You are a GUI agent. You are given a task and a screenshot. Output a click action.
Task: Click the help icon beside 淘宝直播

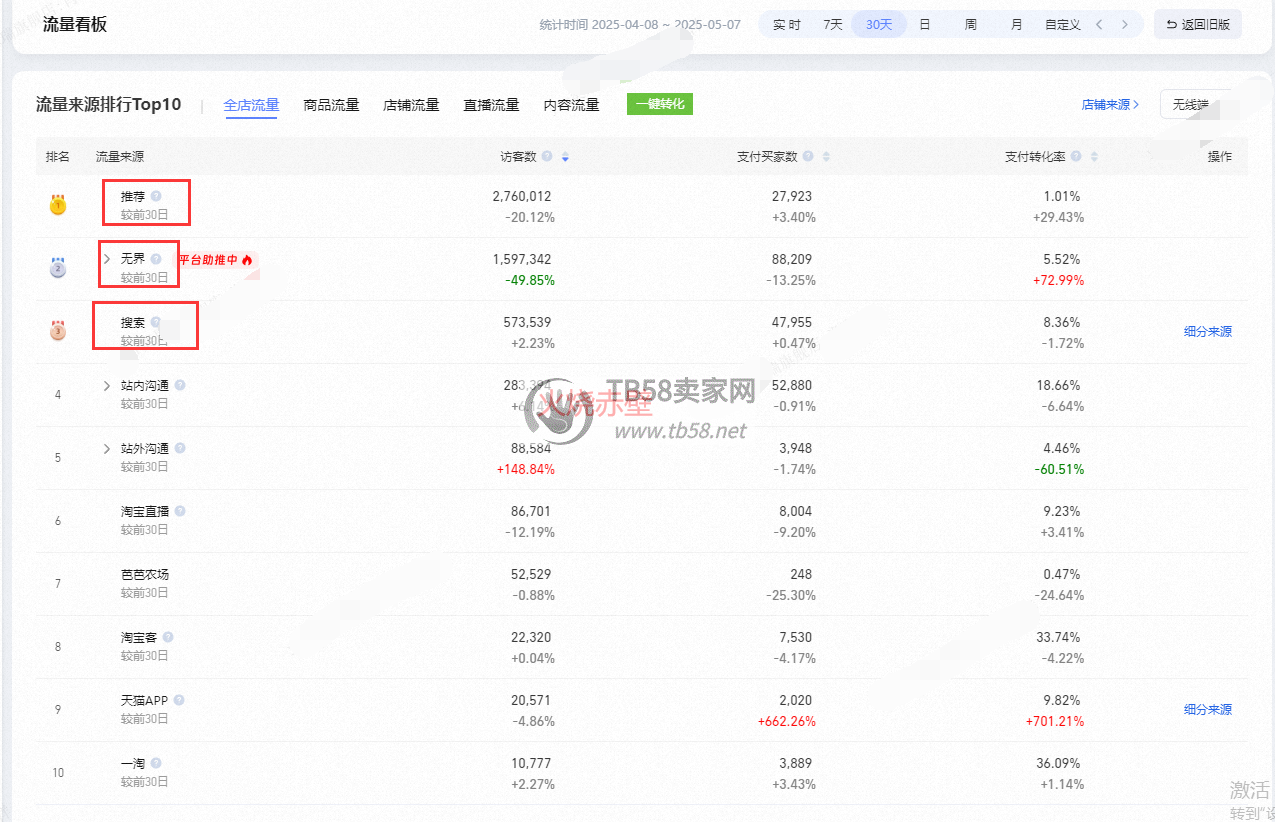[180, 511]
